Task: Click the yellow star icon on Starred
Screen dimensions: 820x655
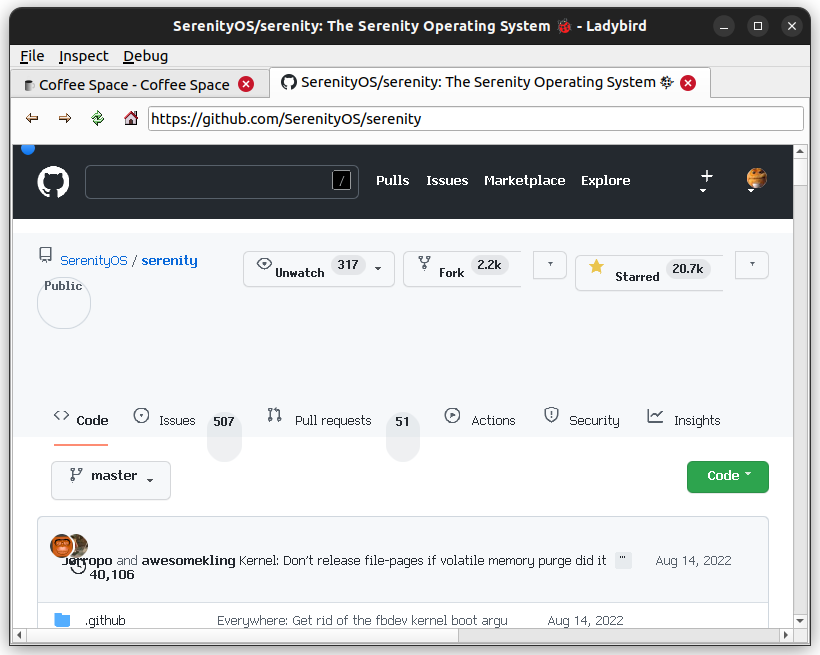Action: coord(596,267)
